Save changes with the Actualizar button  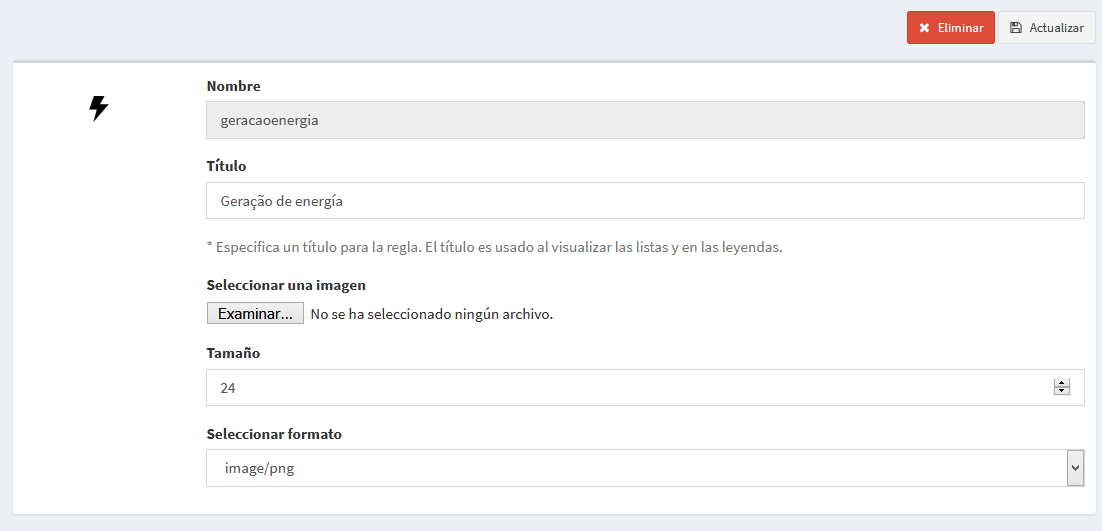point(1046,27)
